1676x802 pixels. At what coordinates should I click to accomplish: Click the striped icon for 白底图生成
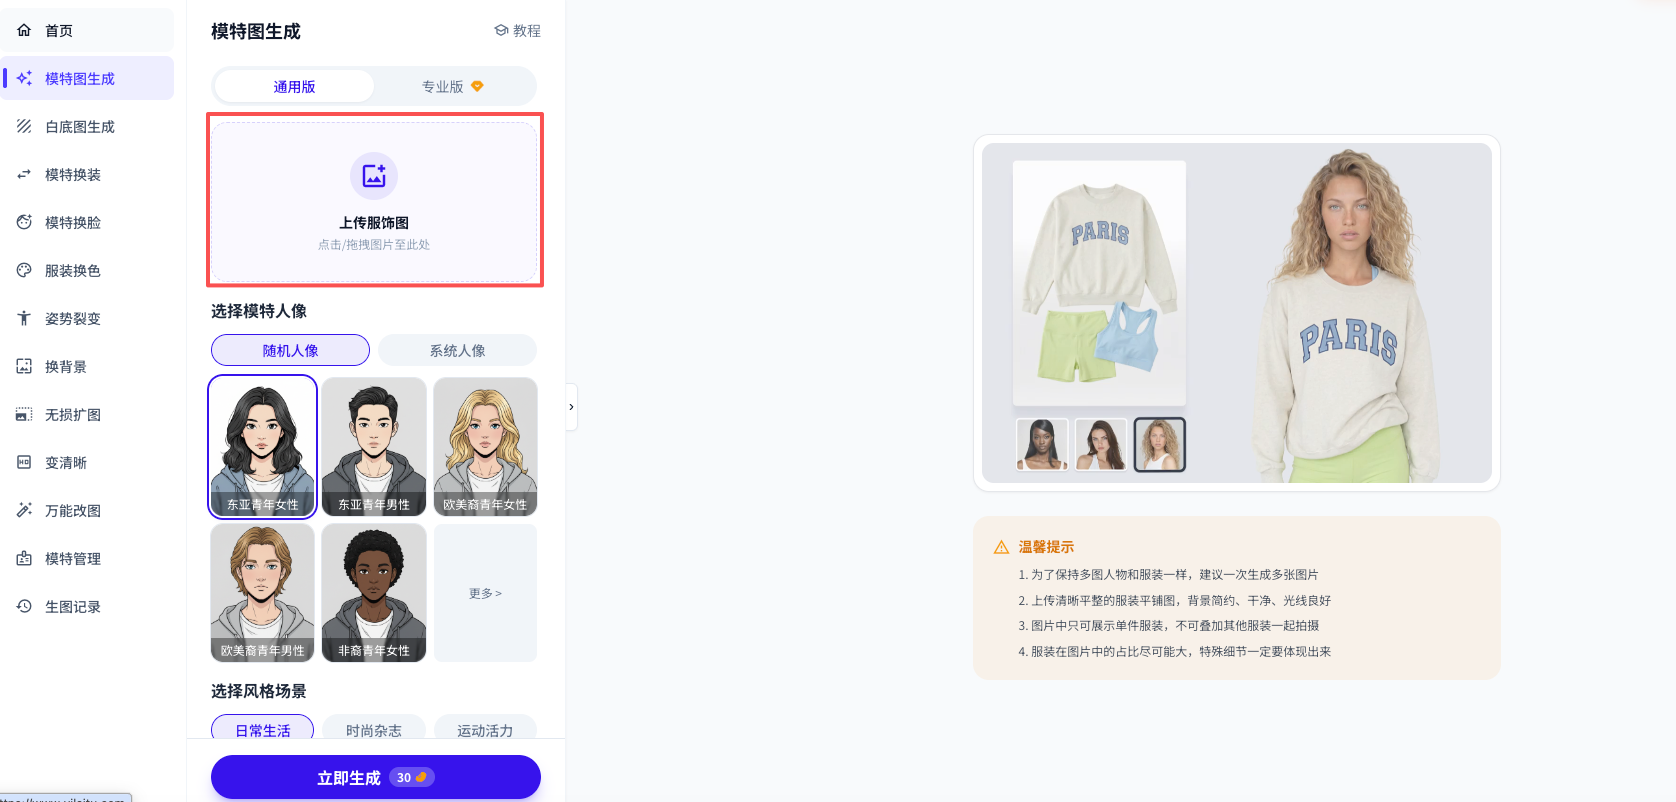click(x=24, y=126)
